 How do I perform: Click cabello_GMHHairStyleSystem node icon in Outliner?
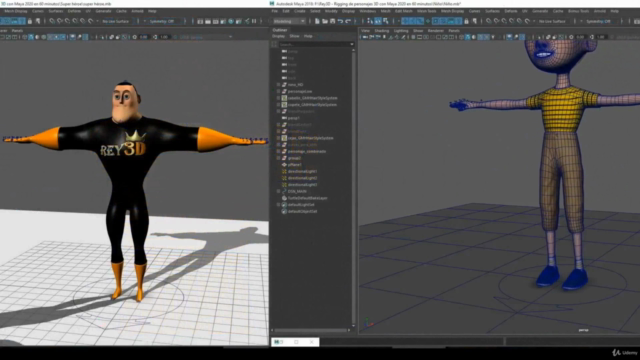284,98
